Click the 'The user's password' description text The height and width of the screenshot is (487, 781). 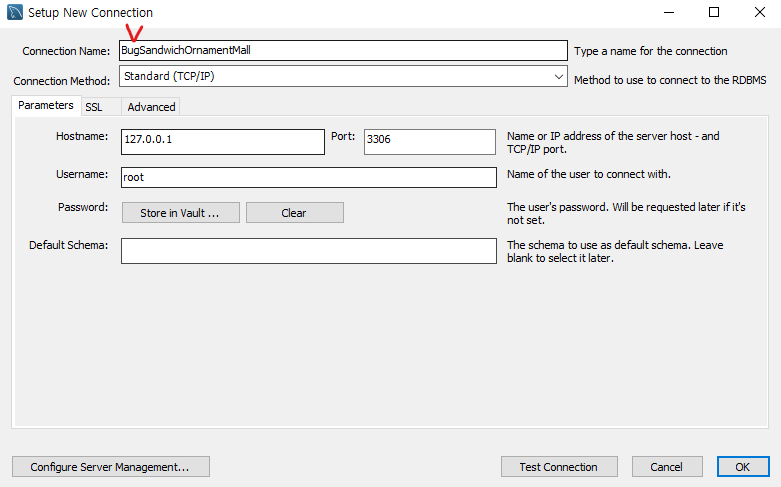(x=626, y=214)
